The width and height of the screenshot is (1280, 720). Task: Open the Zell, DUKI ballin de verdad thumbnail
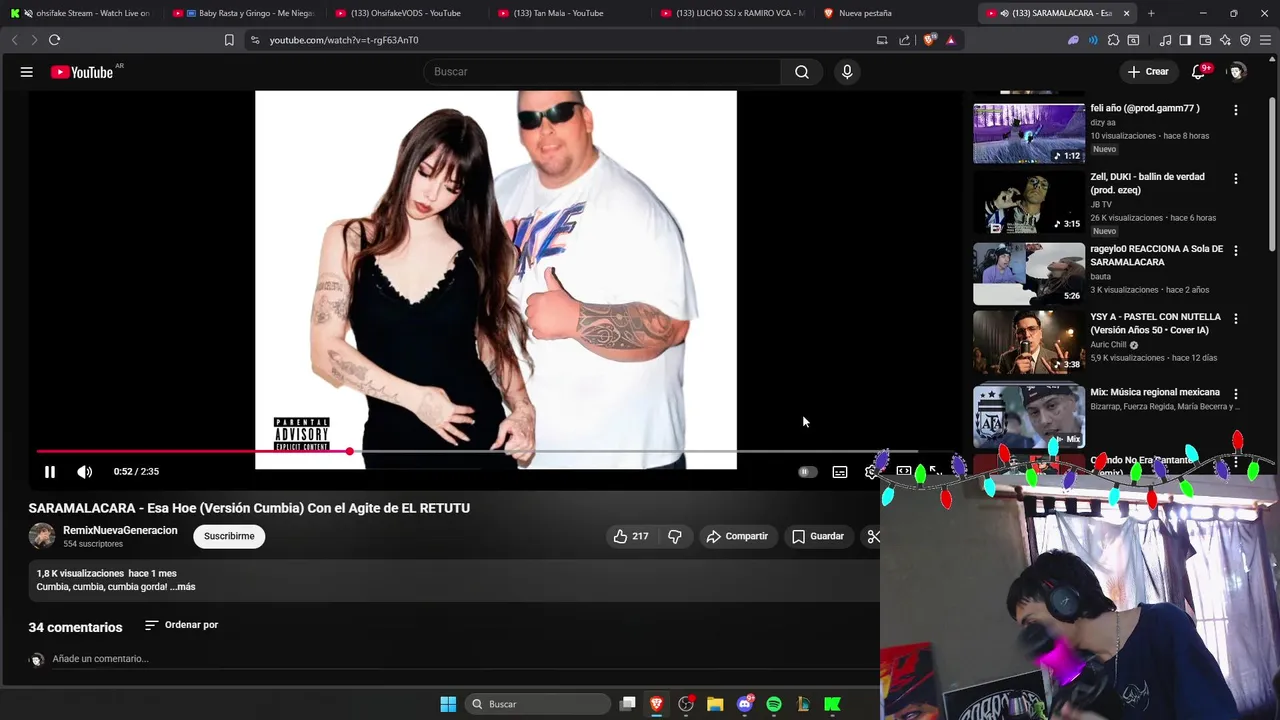tap(1029, 203)
